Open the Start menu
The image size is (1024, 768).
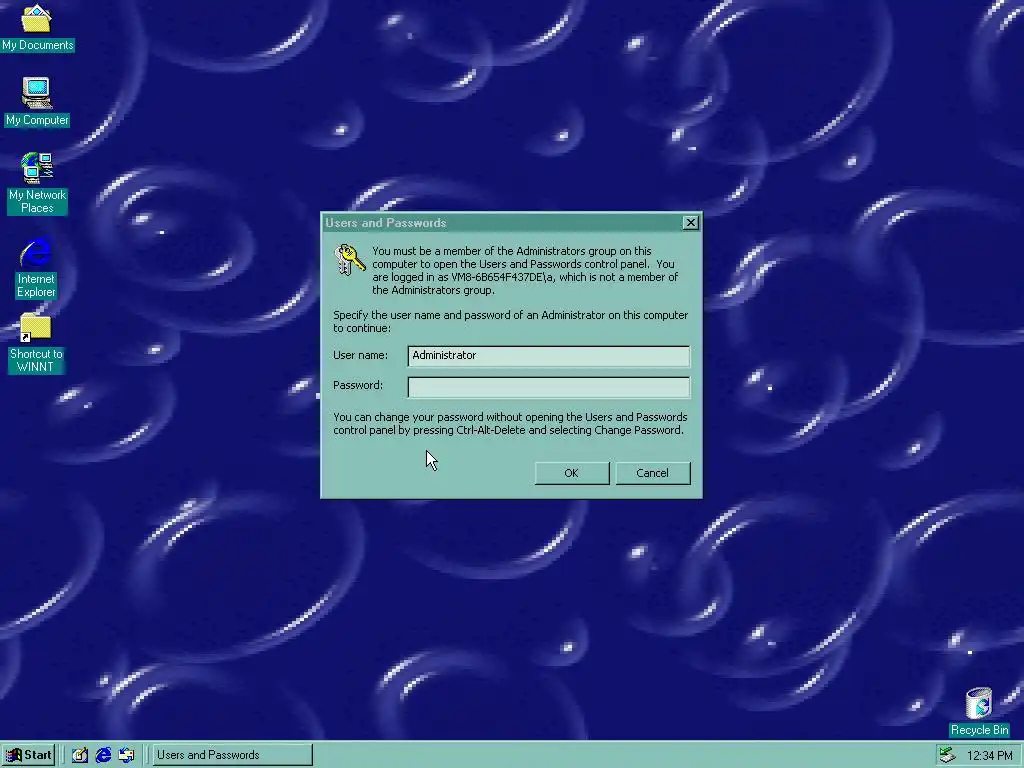click(x=29, y=755)
